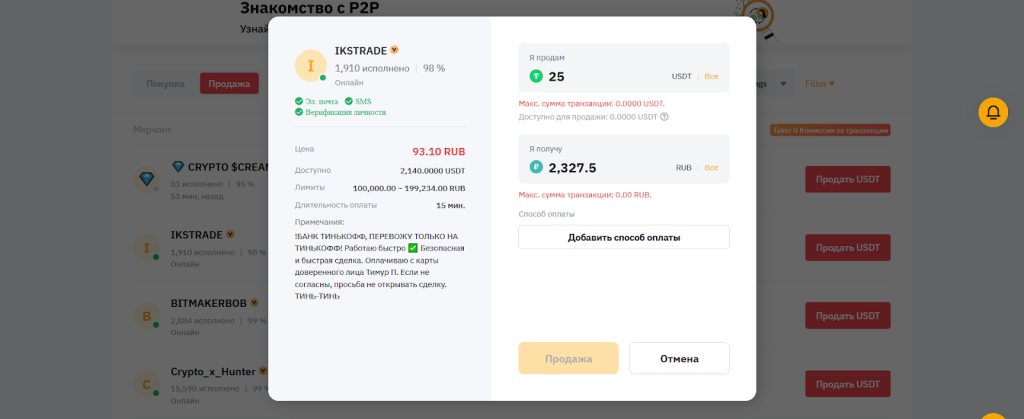
Task: Click the USDT Tether coin icon
Action: pos(536,76)
